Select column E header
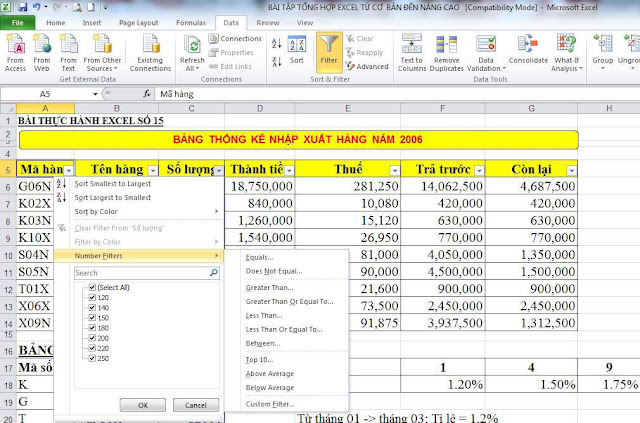640x423 pixels. pyautogui.click(x=348, y=108)
